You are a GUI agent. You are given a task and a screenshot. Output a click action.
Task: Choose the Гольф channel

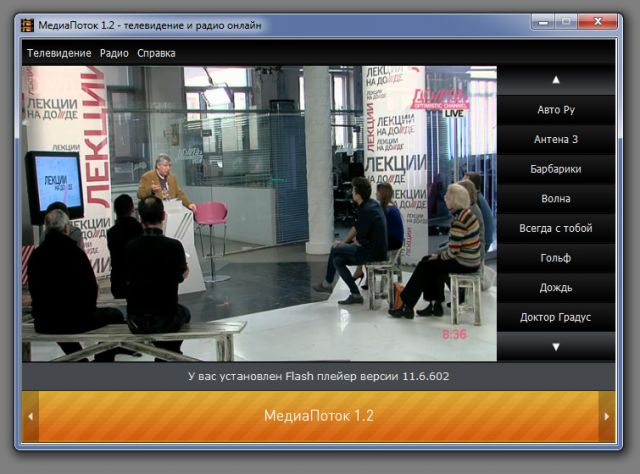pyautogui.click(x=556, y=258)
